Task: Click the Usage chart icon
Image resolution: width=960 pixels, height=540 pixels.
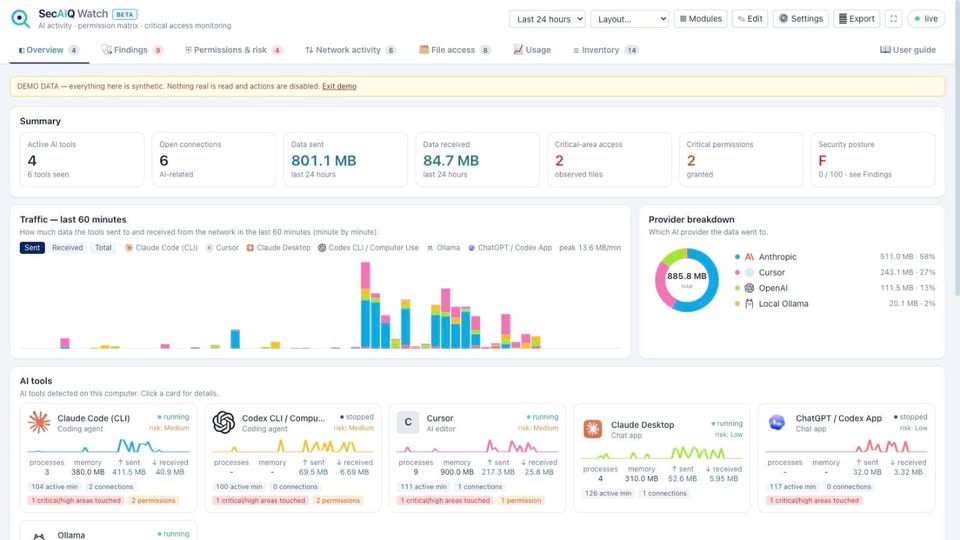Action: [518, 50]
